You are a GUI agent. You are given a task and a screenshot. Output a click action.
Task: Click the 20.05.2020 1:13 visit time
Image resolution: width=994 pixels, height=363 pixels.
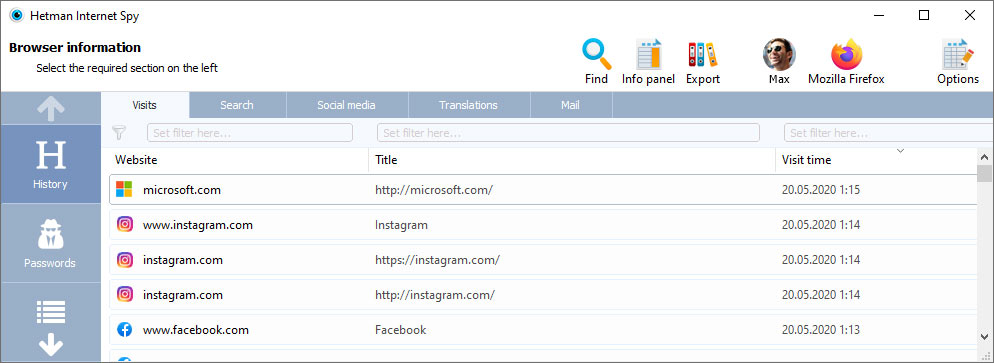821,330
